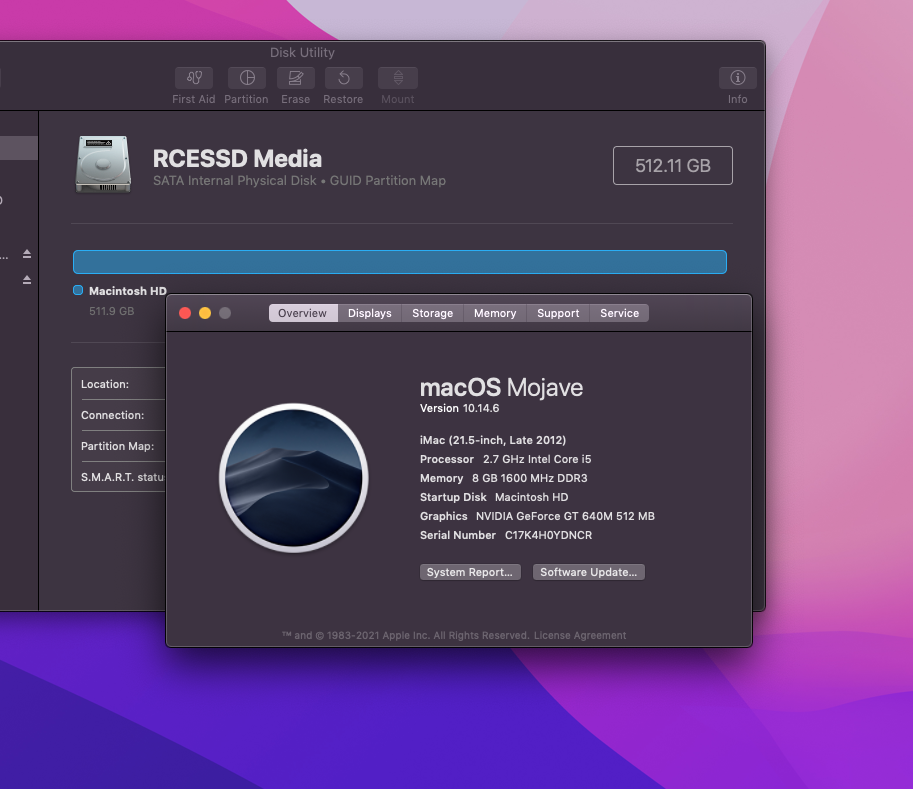Eject the lower volume in Disk Utility sidebar
Viewport: 913px width, 789px height.
click(27, 280)
